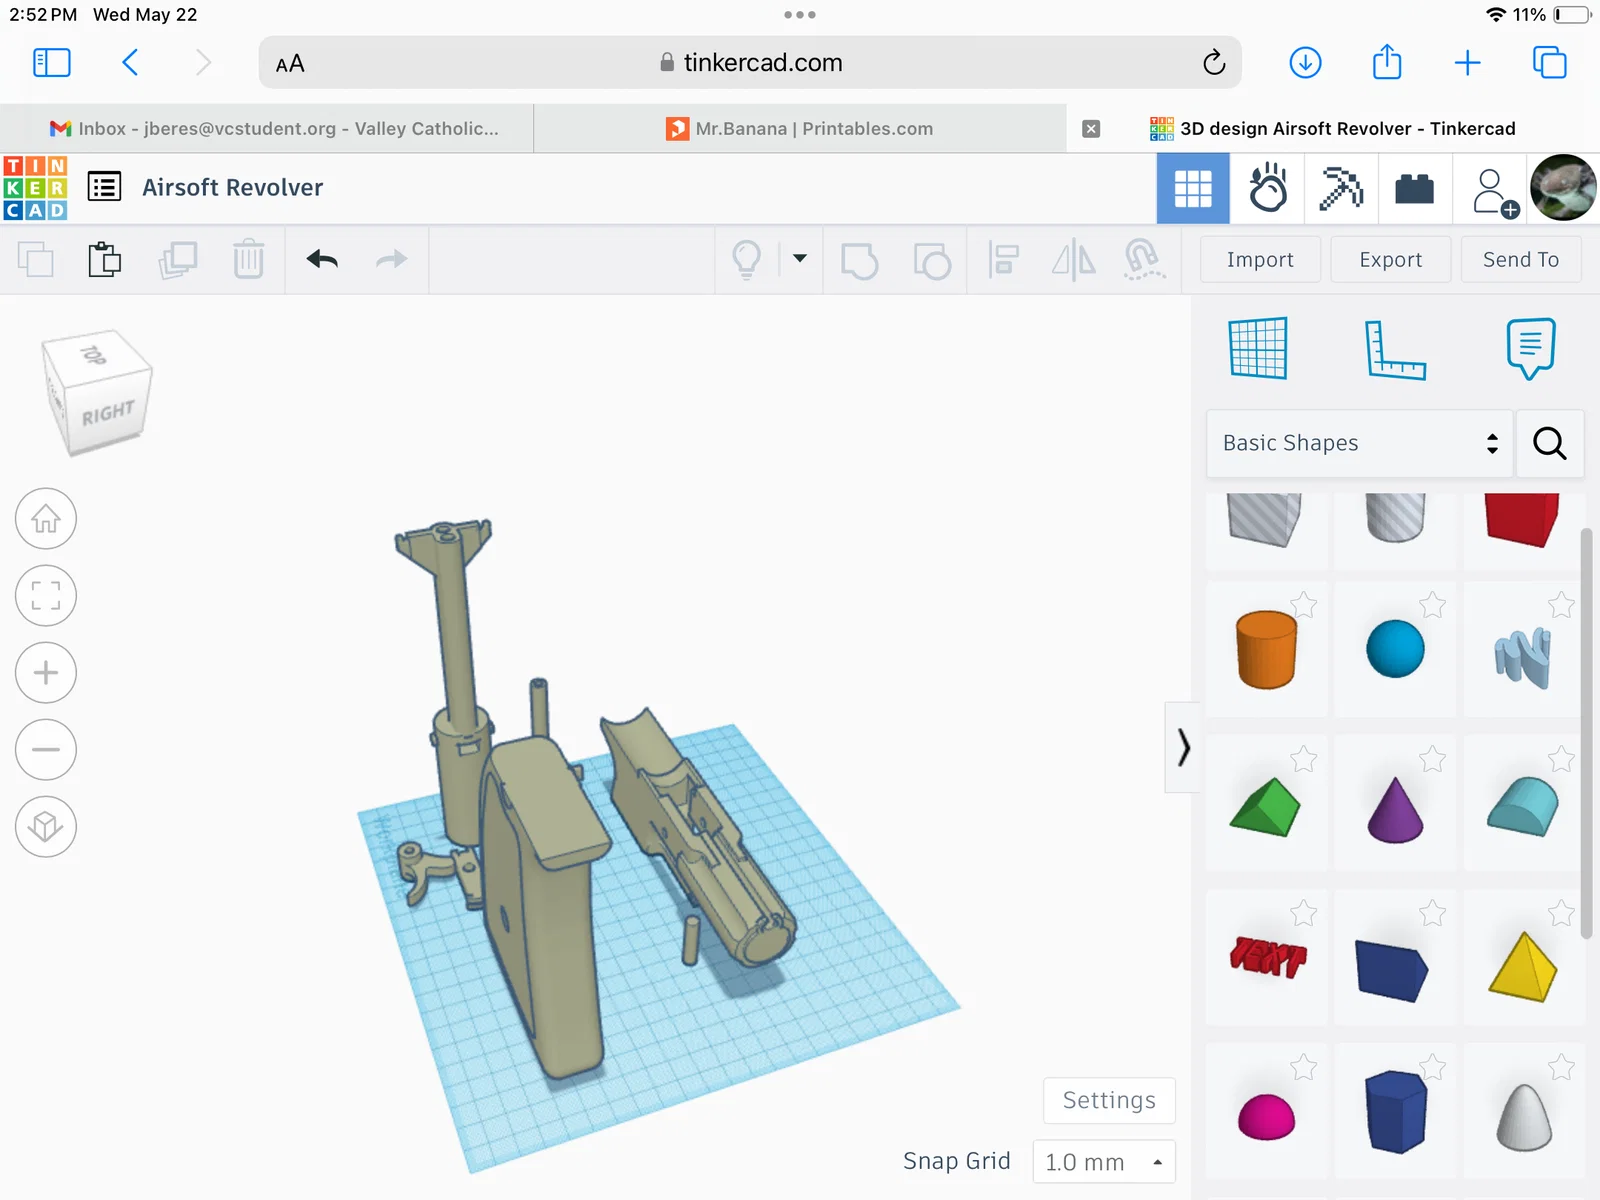Open the Safari share sheet
Screen dimensions: 1600x1200
(x=1387, y=61)
